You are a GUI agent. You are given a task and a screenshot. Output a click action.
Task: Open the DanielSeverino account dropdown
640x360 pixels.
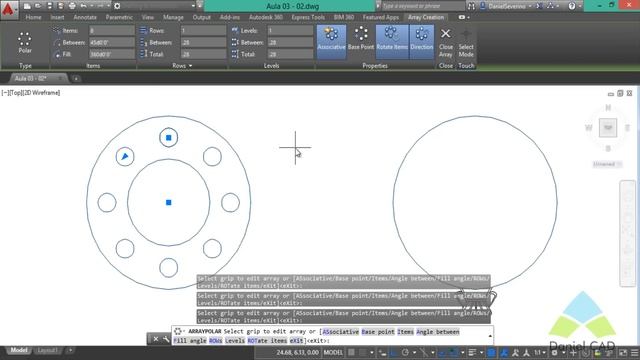pyautogui.click(x=530, y=6)
